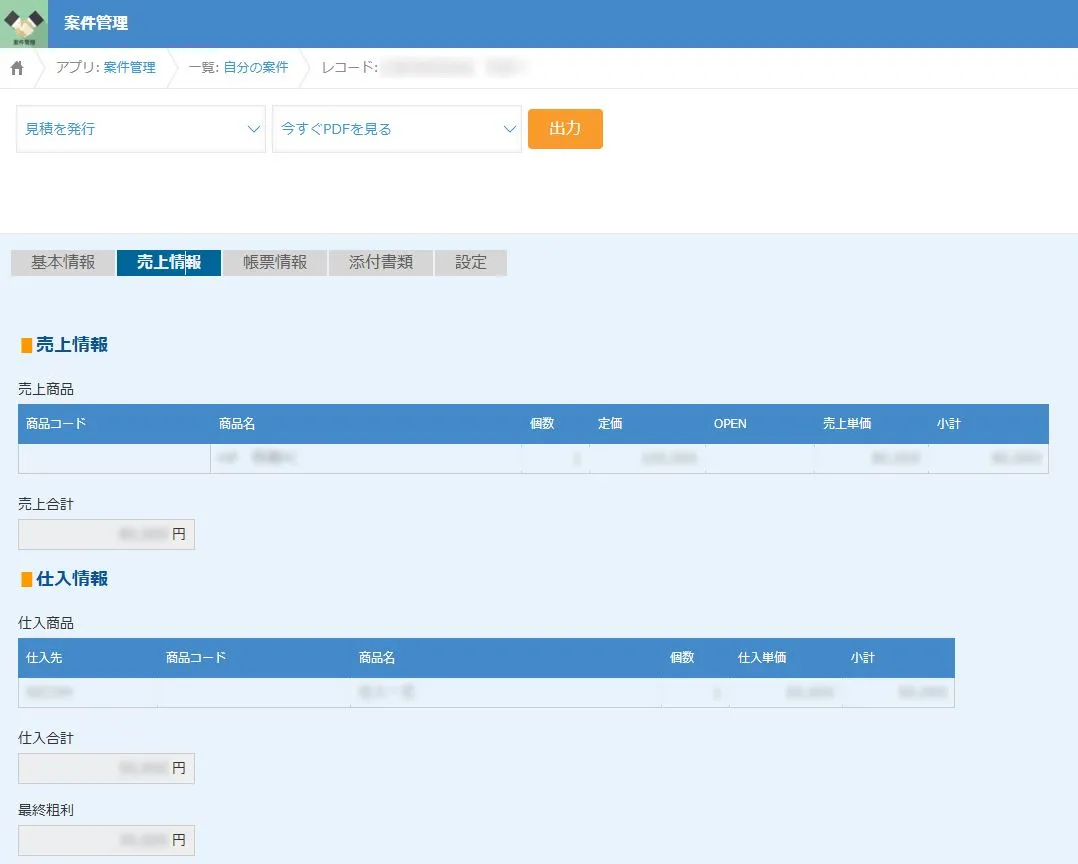
Task: Open the 見積を発行 dropdown
Action: 141,129
